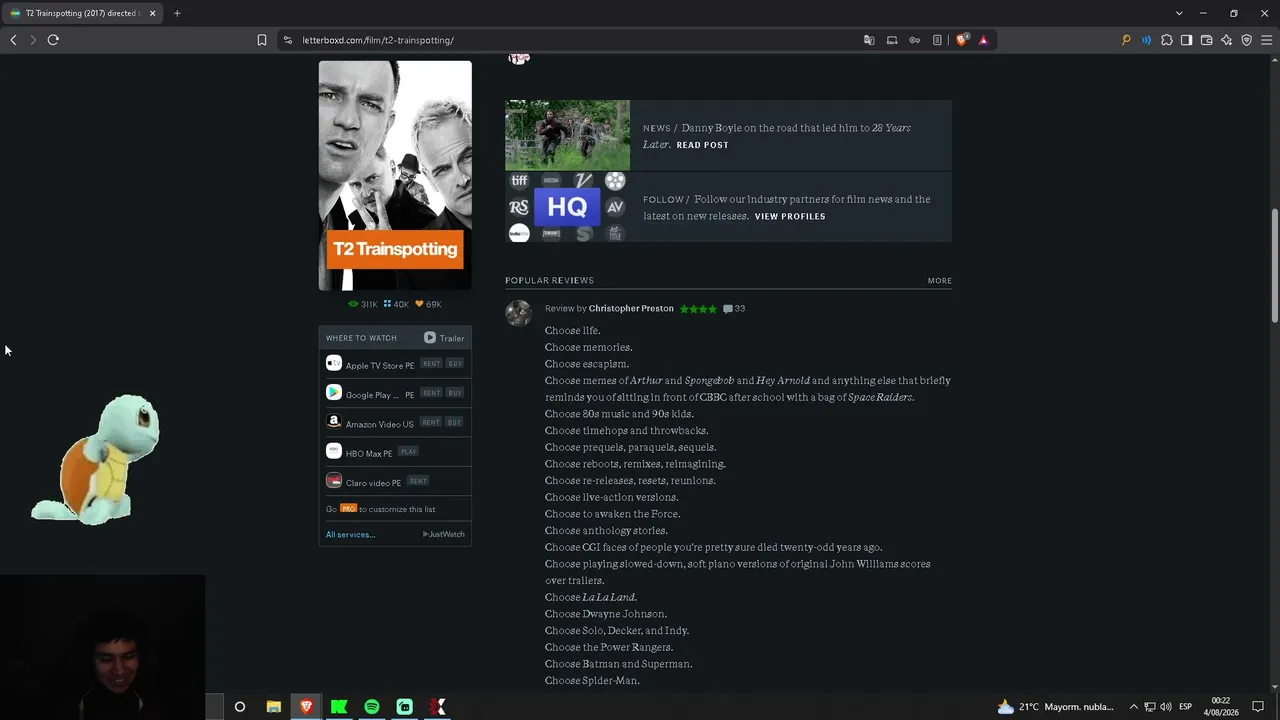
Task: Click Play for HBO Max
Action: [x=408, y=451]
